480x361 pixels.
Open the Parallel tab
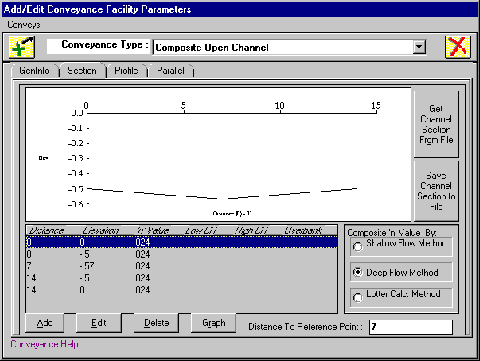pos(171,71)
